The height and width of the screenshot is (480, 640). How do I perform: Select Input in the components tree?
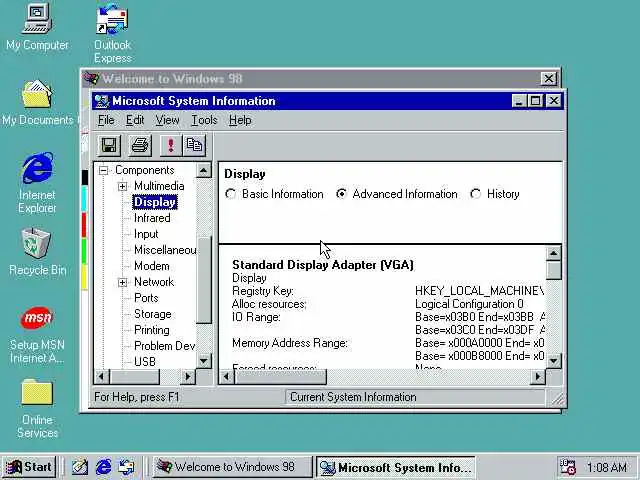(146, 234)
